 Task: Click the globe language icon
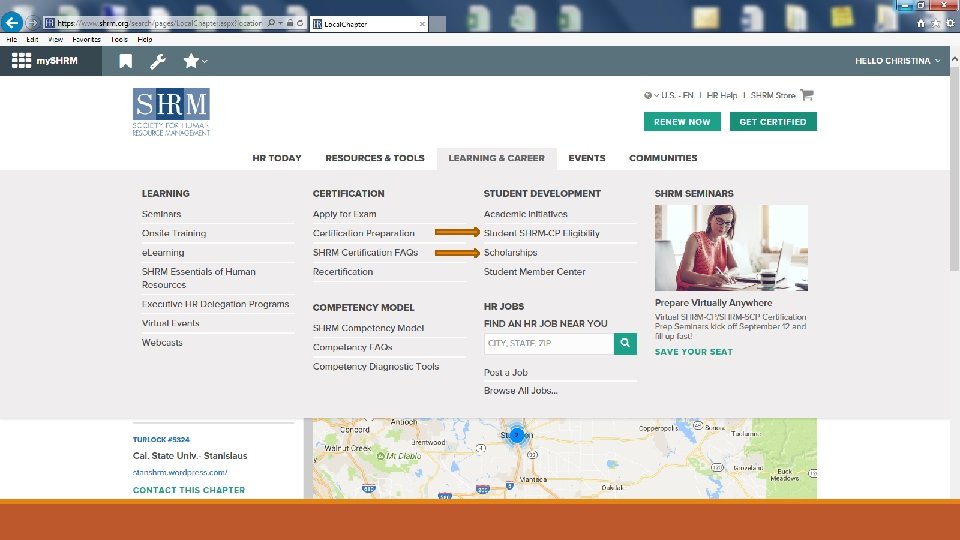click(648, 96)
